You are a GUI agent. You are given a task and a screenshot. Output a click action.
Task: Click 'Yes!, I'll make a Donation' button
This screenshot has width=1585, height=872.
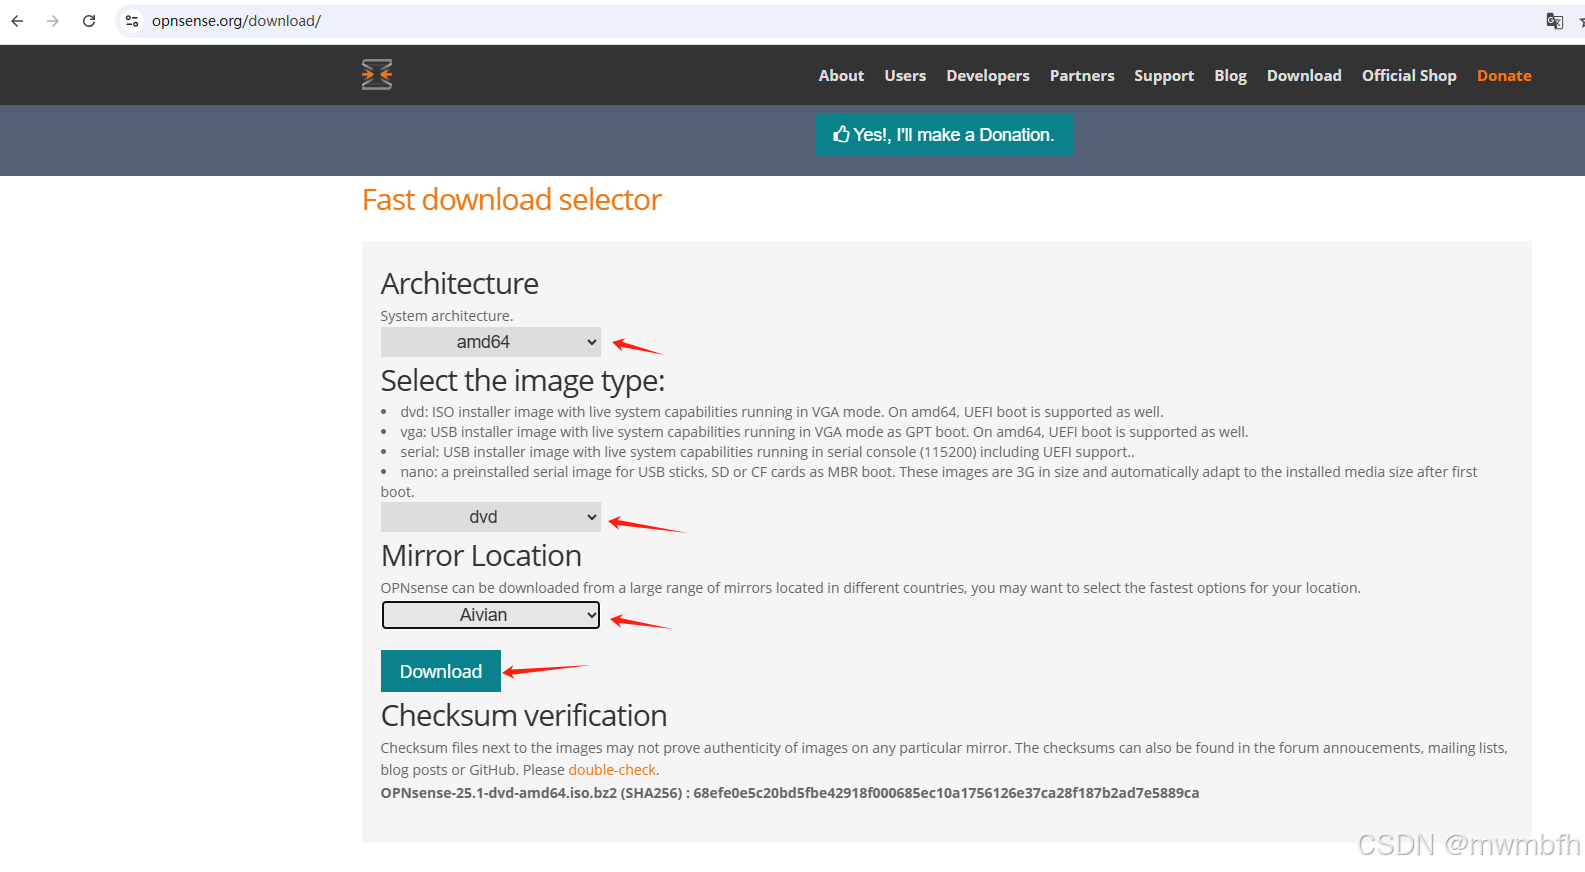pyautogui.click(x=944, y=134)
